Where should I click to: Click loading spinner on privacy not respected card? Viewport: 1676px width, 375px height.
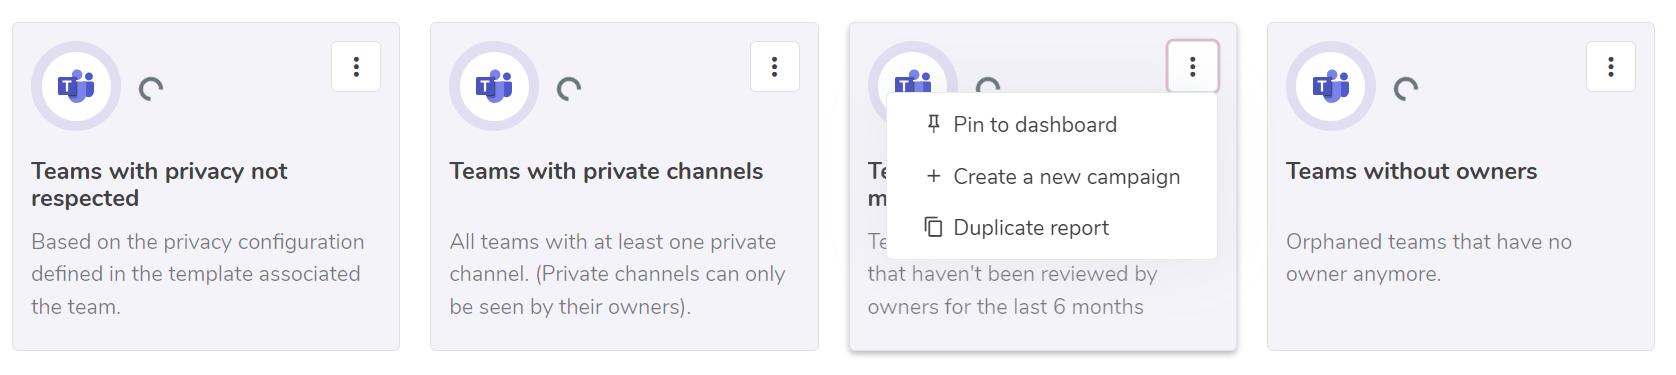pyautogui.click(x=151, y=89)
